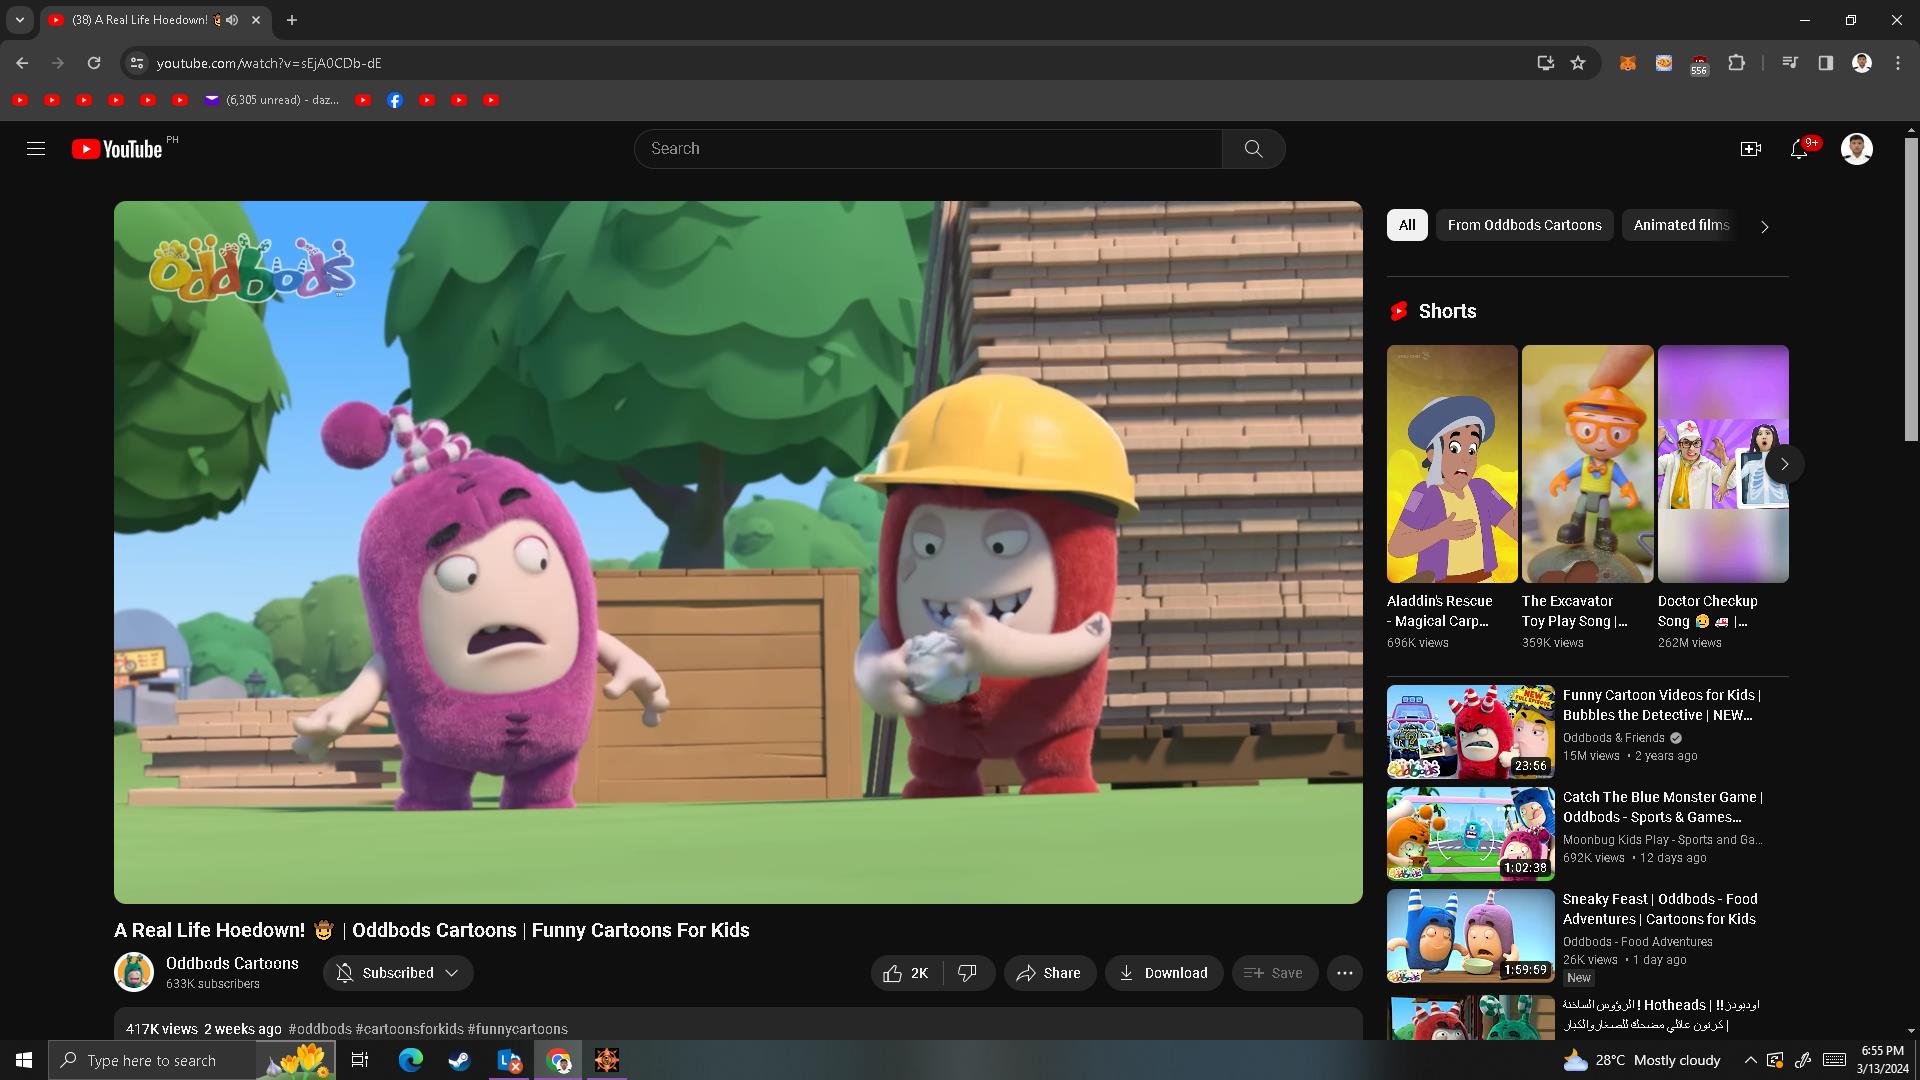Open Task View on taskbar

tap(360, 1060)
